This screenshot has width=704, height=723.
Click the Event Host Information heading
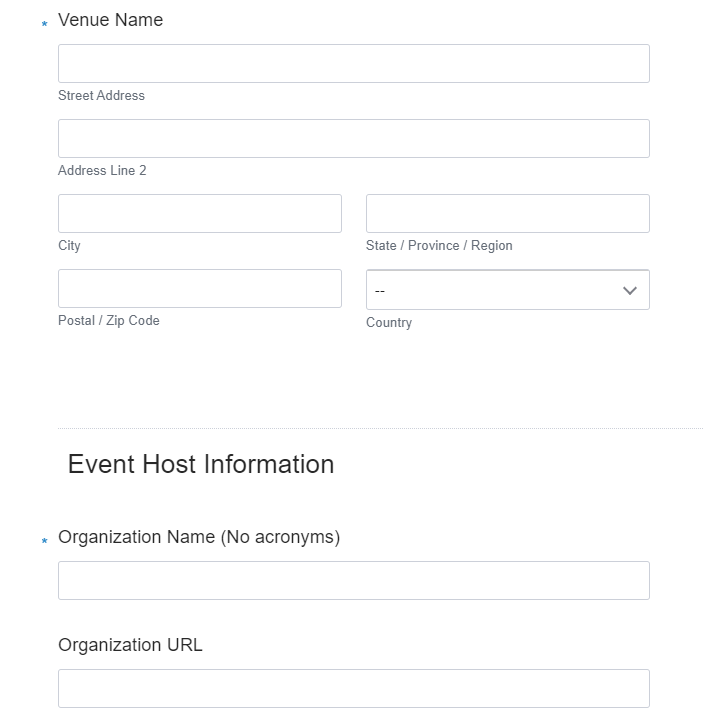[x=201, y=464]
